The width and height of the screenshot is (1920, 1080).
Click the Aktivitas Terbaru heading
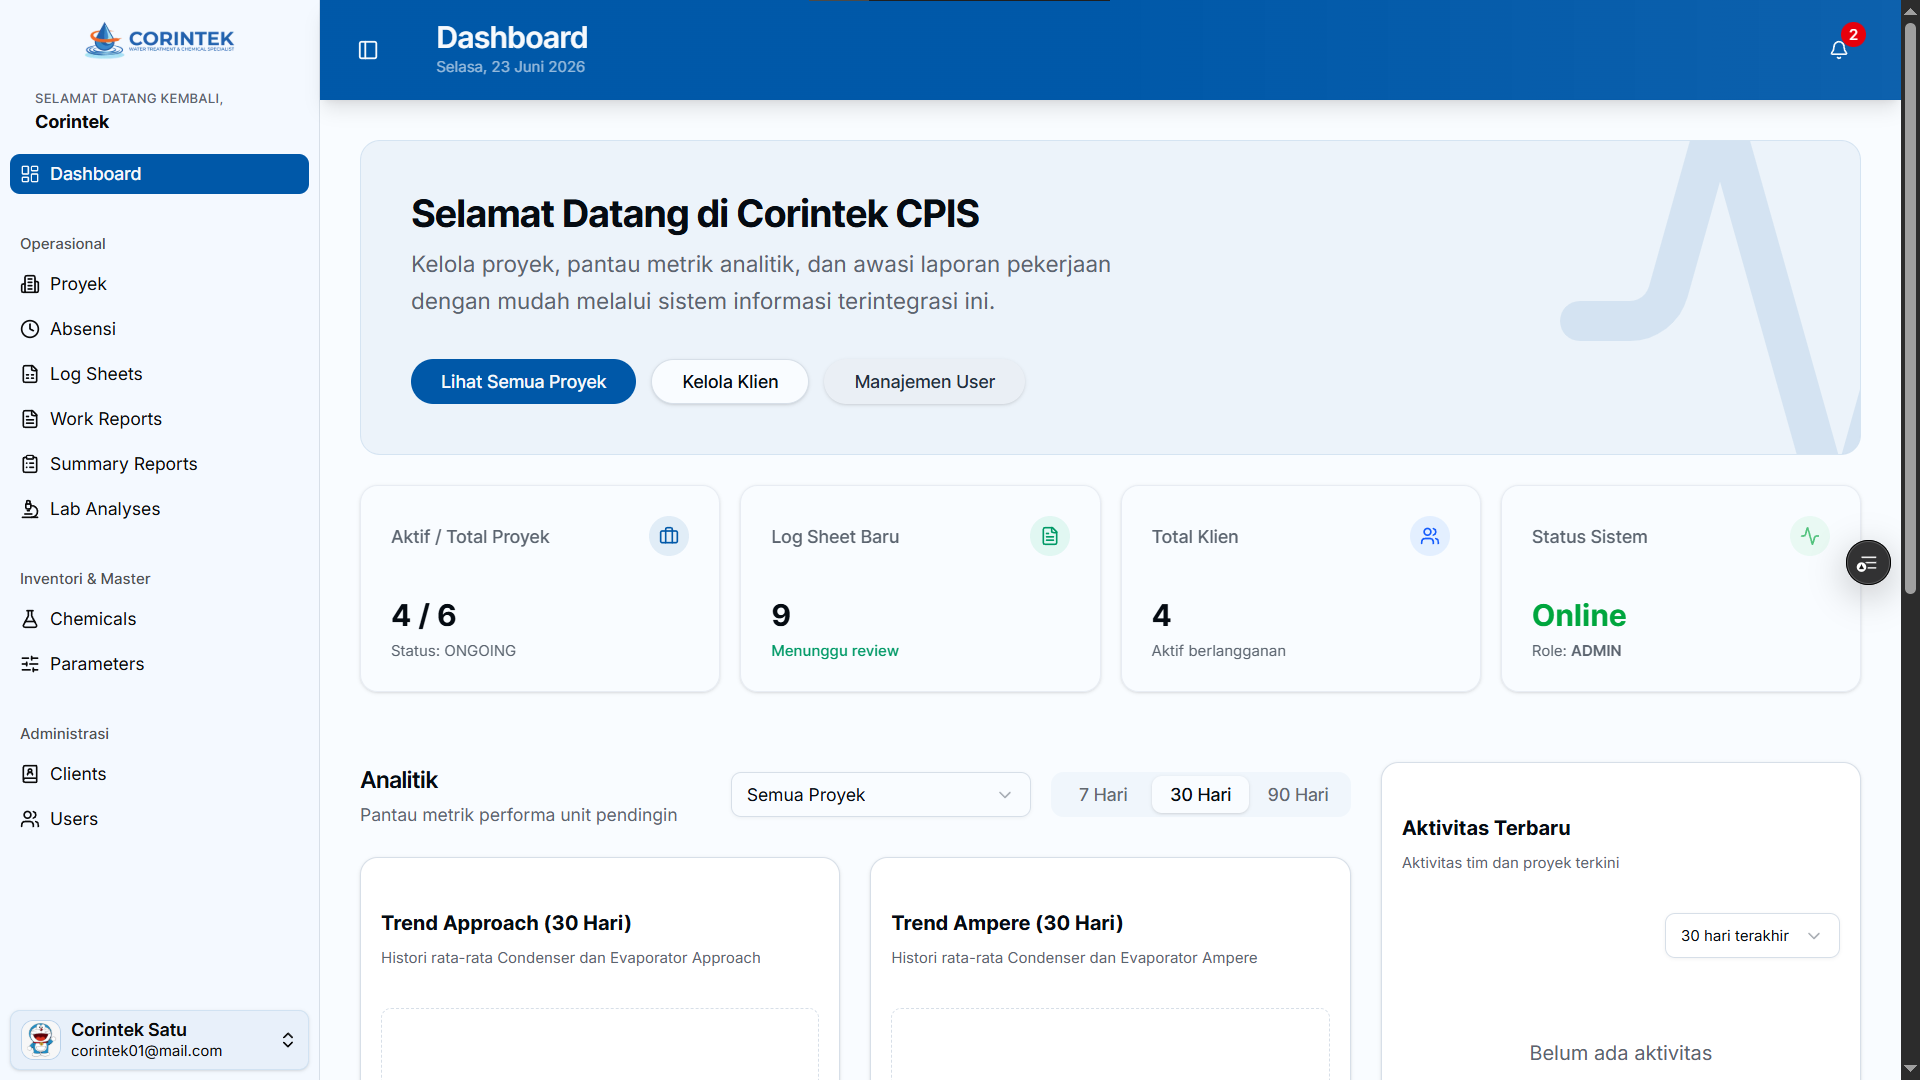[x=1486, y=828]
